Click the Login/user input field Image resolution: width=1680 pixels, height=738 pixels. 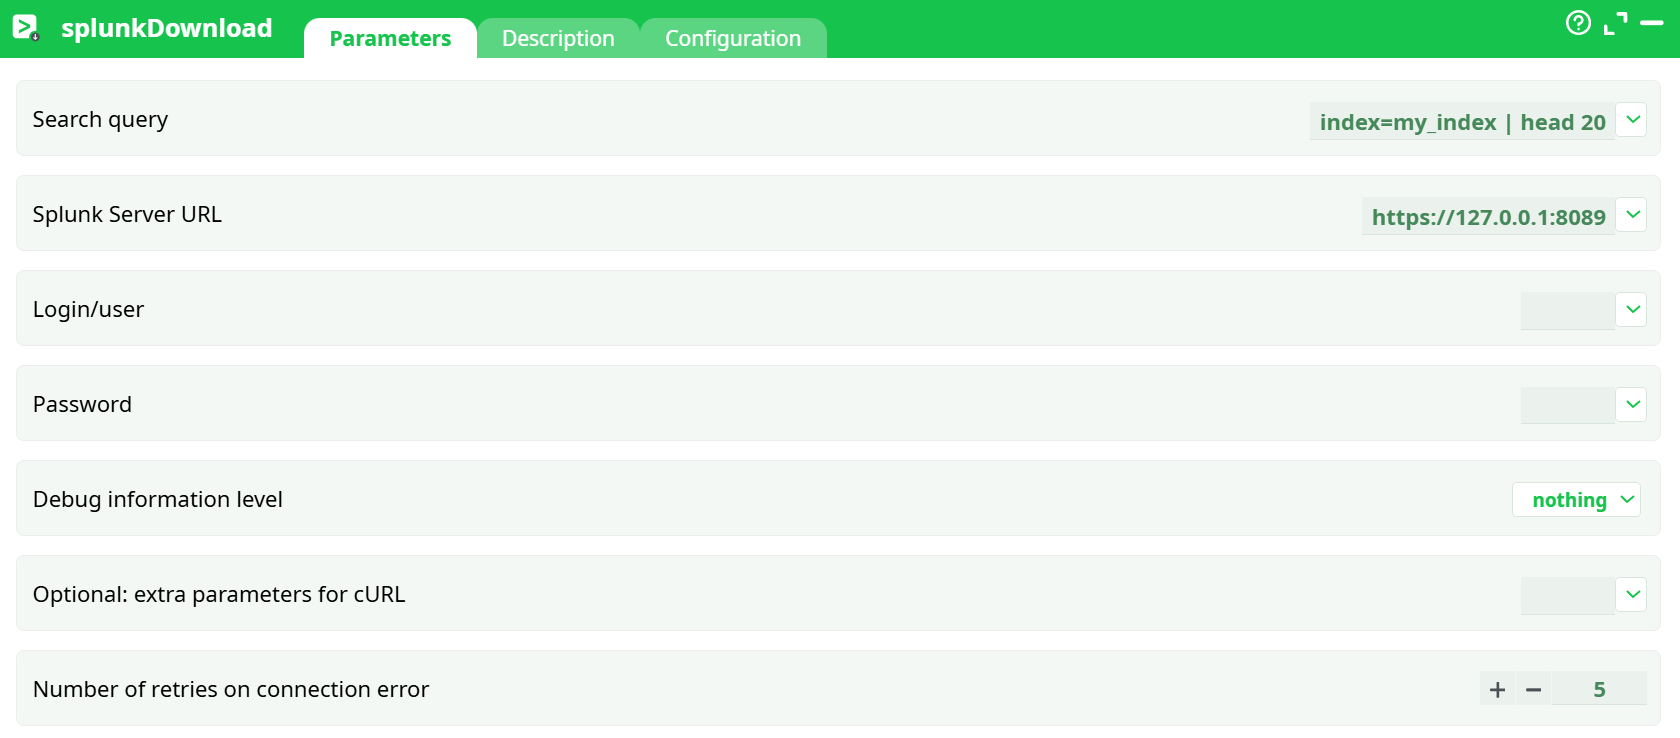(x=1567, y=311)
